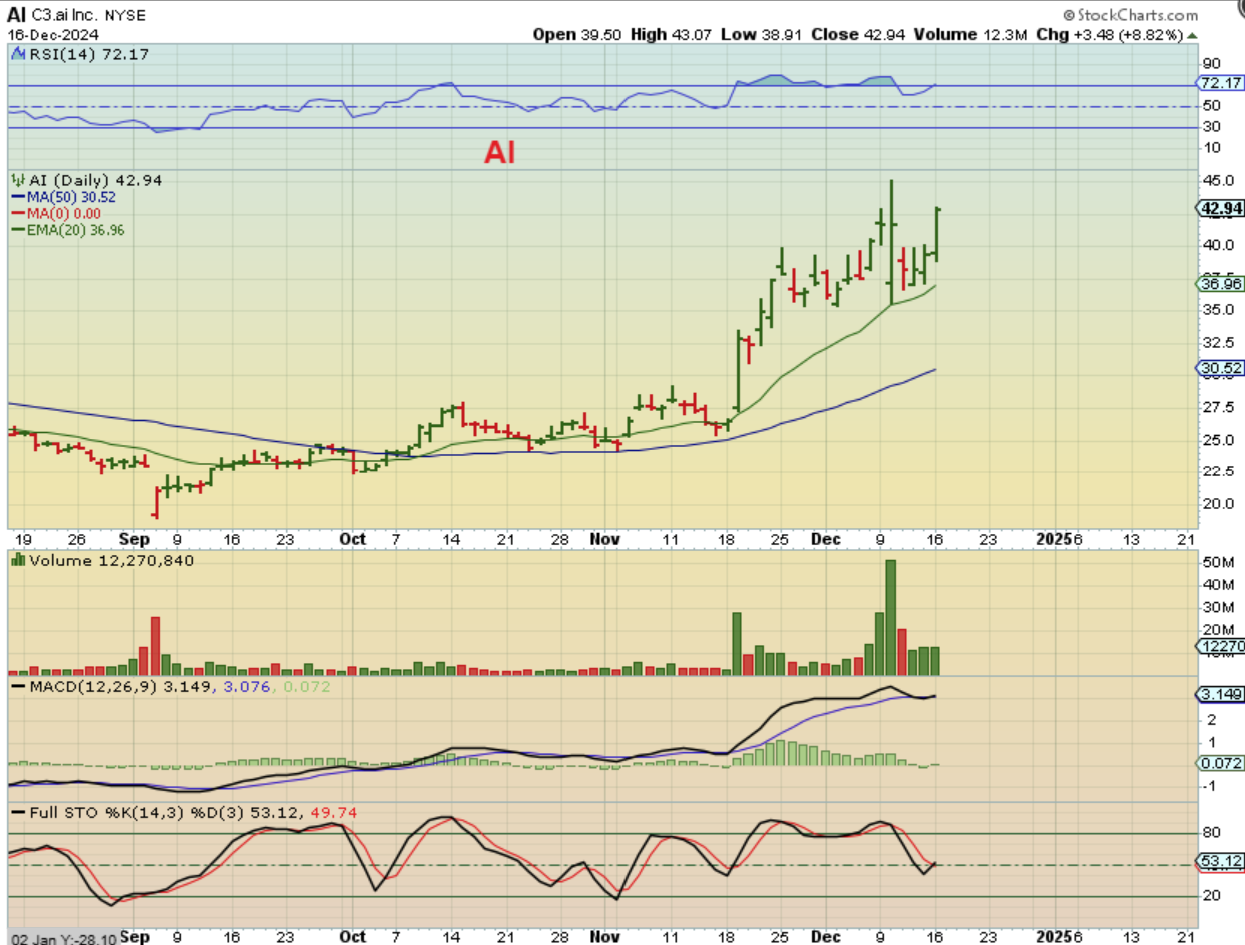
Task: Click the red MA(0) line color swatch
Action: [x=18, y=213]
